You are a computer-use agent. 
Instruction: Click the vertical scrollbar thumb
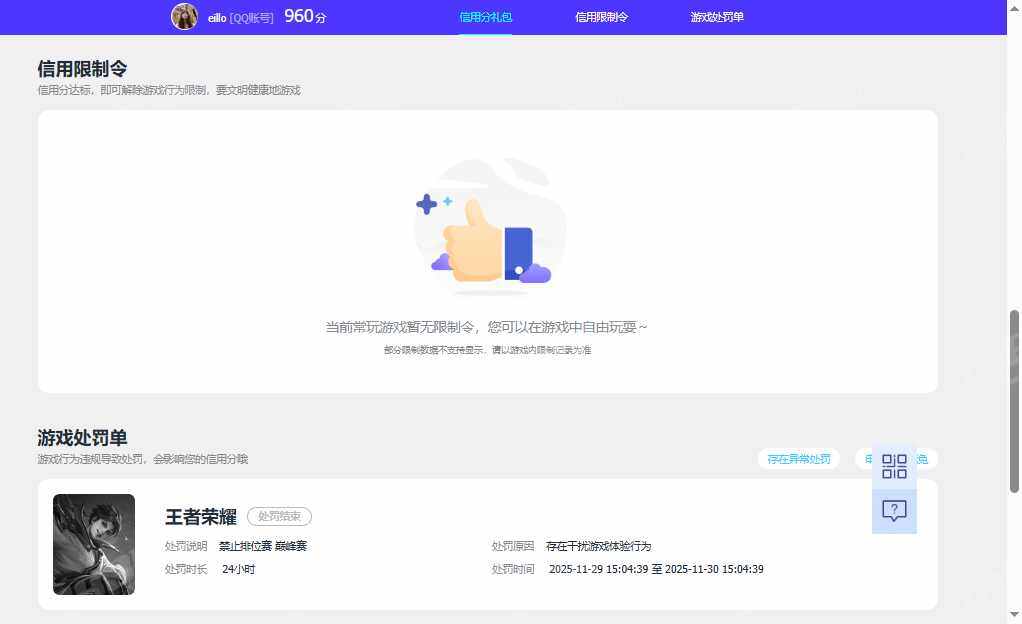pos(1014,401)
